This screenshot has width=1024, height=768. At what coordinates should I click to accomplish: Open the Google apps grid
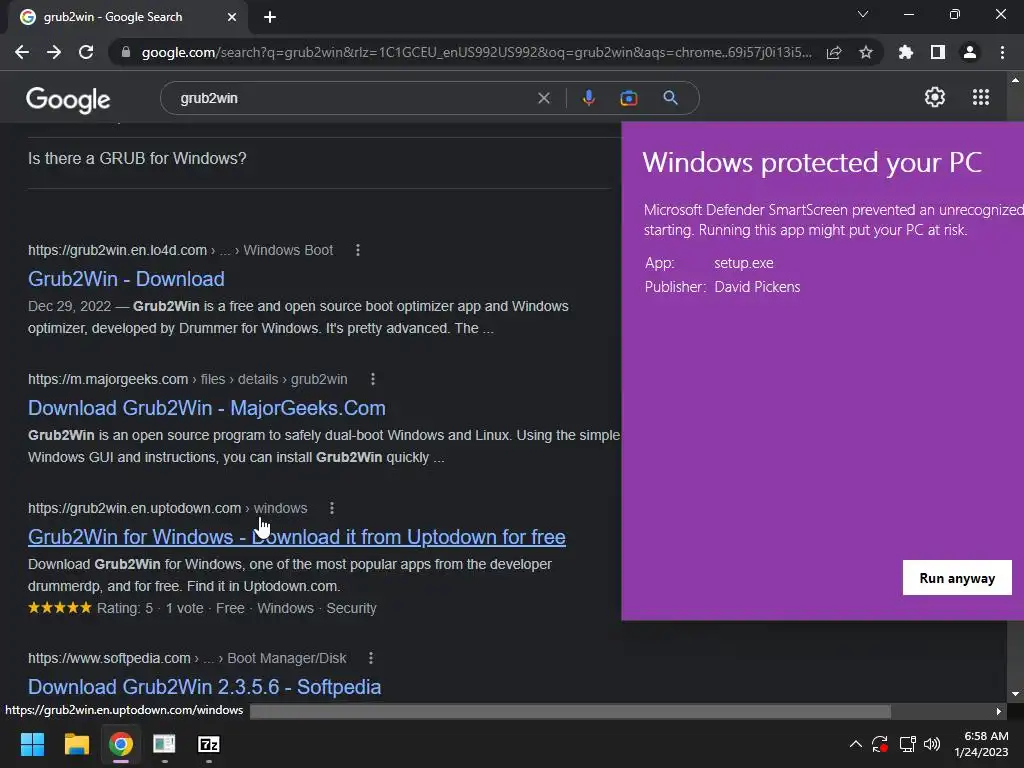point(980,97)
